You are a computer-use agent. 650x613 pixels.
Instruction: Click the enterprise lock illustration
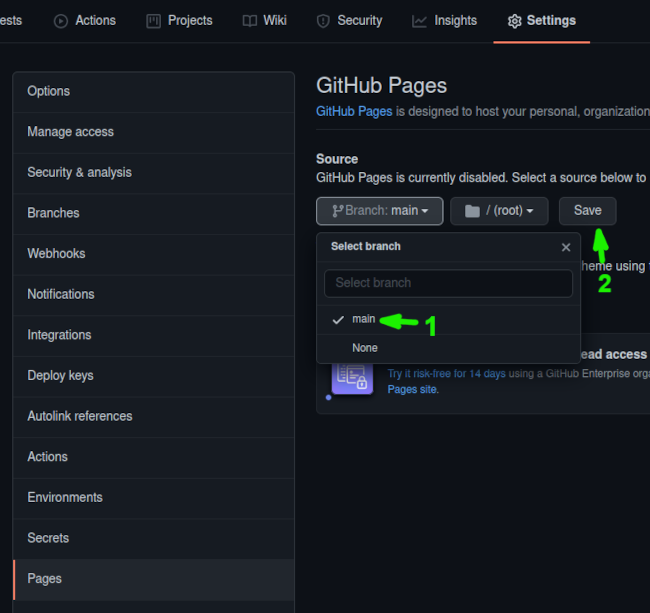[352, 378]
